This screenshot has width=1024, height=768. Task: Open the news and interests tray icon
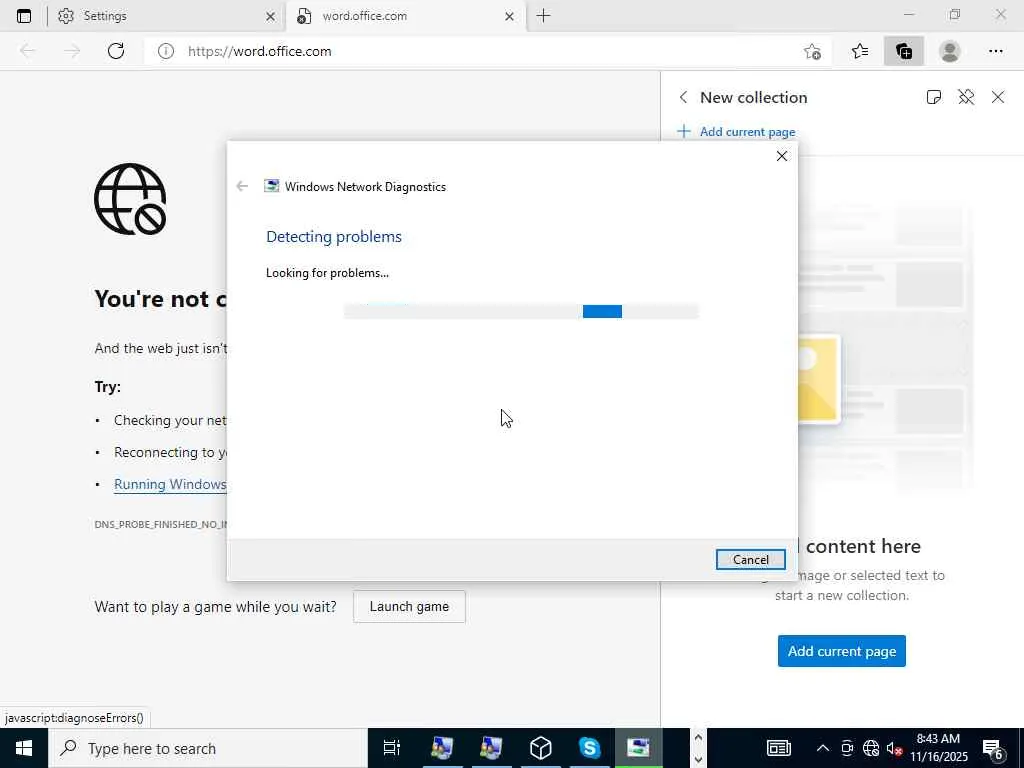coord(778,748)
